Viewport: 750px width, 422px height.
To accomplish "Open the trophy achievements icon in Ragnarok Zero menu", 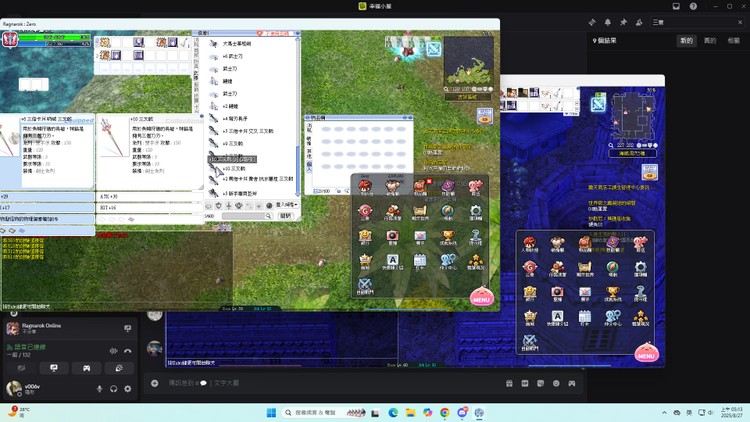I will pyautogui.click(x=448, y=235).
